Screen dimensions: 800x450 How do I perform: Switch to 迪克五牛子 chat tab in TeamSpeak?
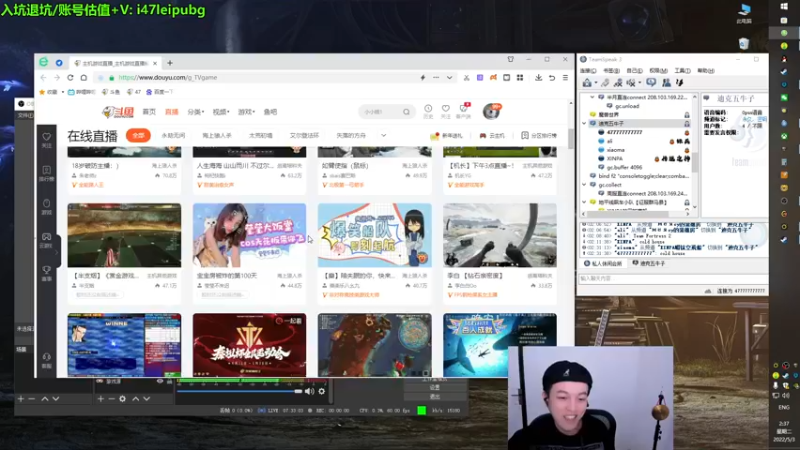(648, 263)
